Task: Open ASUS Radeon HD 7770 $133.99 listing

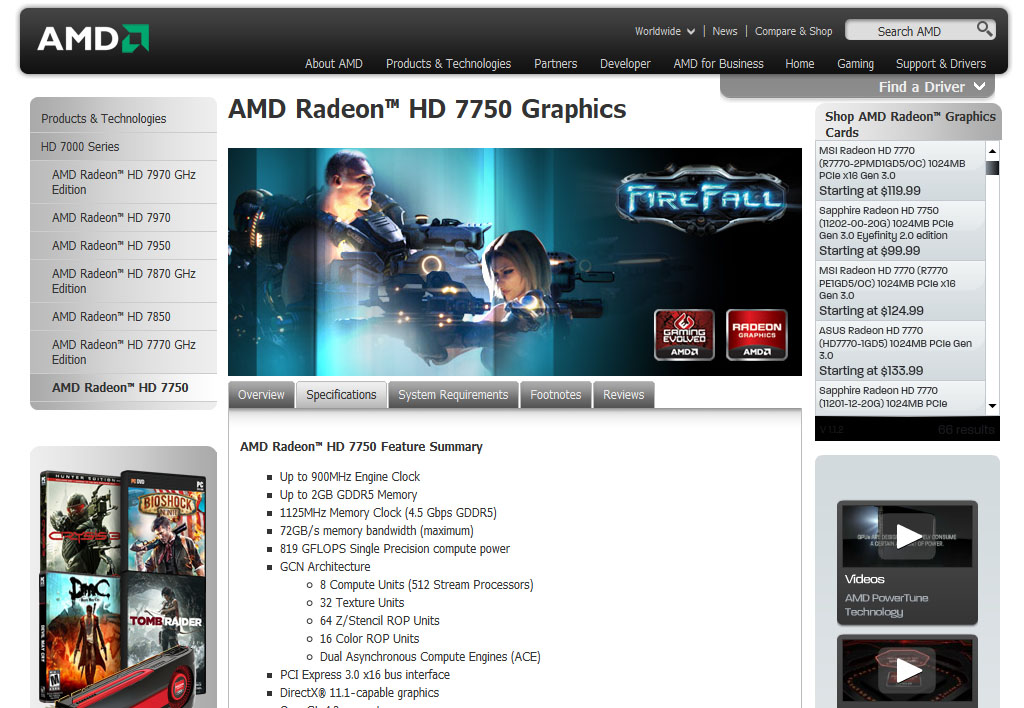Action: (x=900, y=351)
